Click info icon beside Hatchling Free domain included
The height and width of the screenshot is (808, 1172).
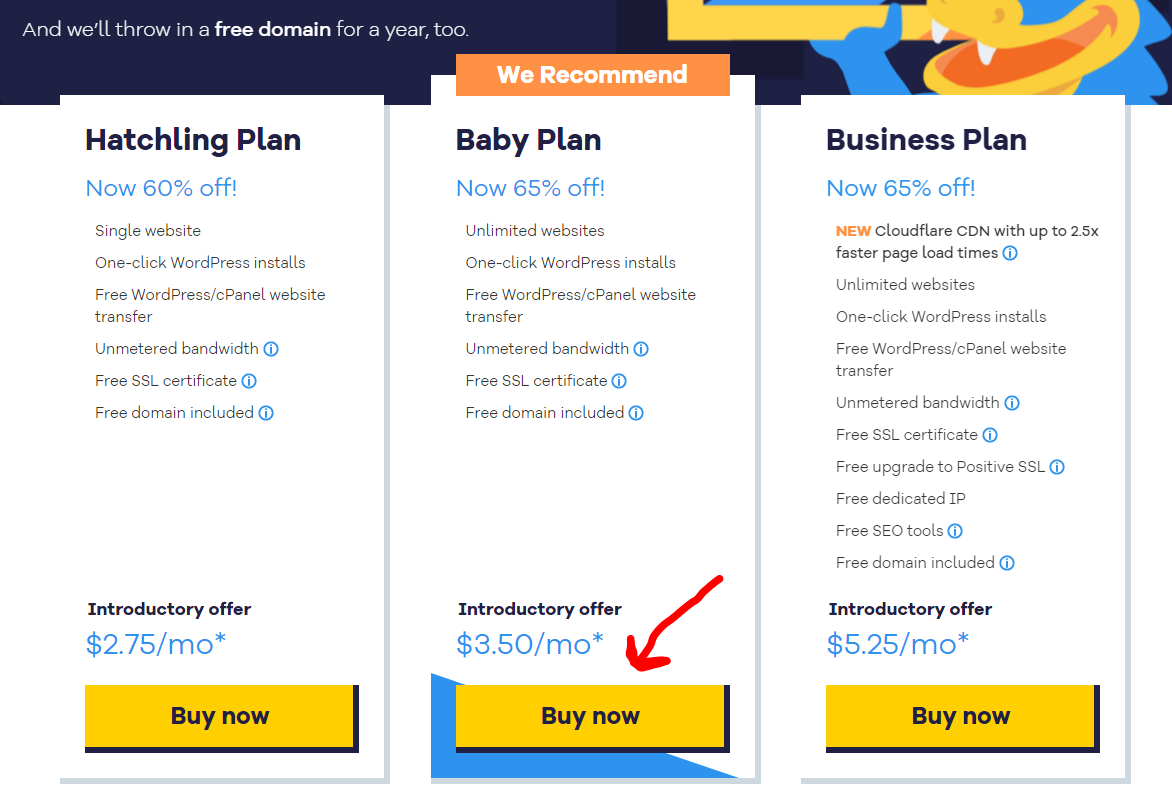[x=266, y=413]
